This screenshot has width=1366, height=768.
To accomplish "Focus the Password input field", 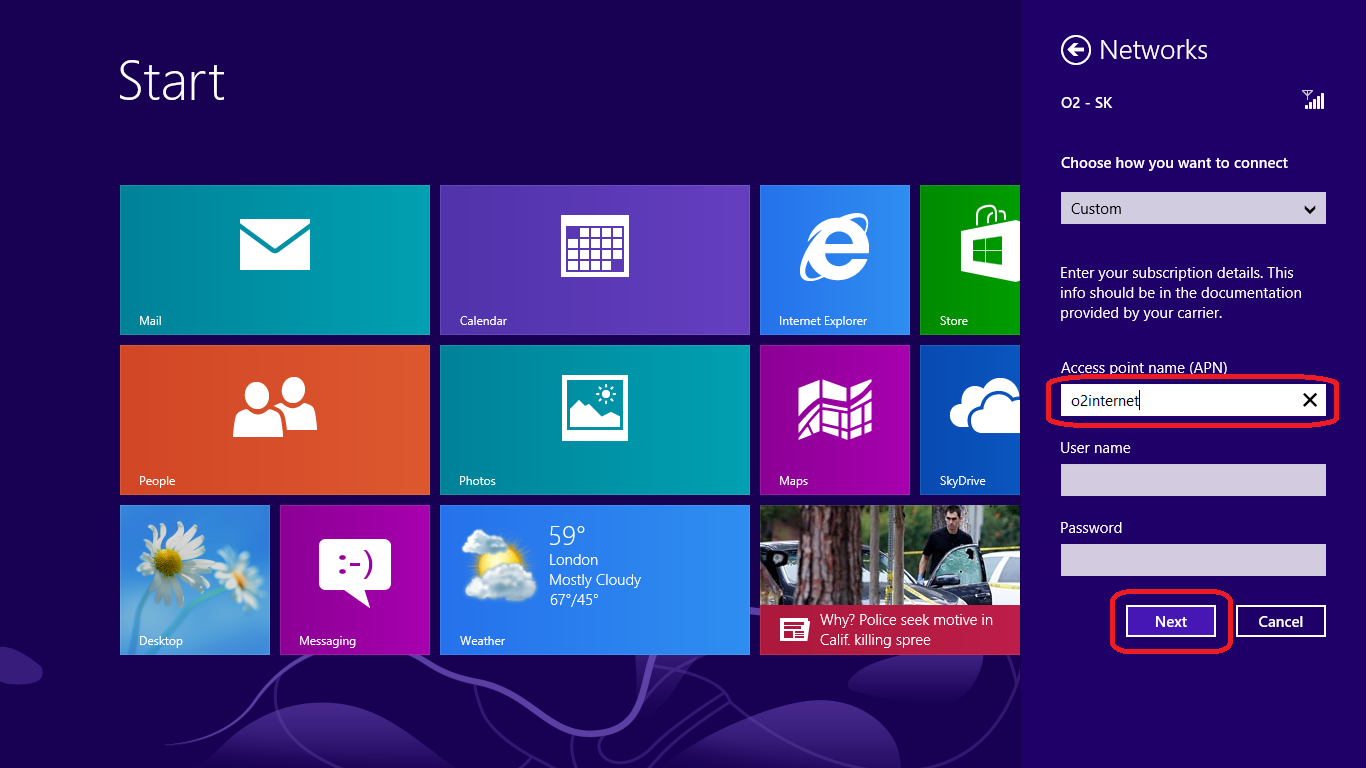I will tap(1192, 560).
